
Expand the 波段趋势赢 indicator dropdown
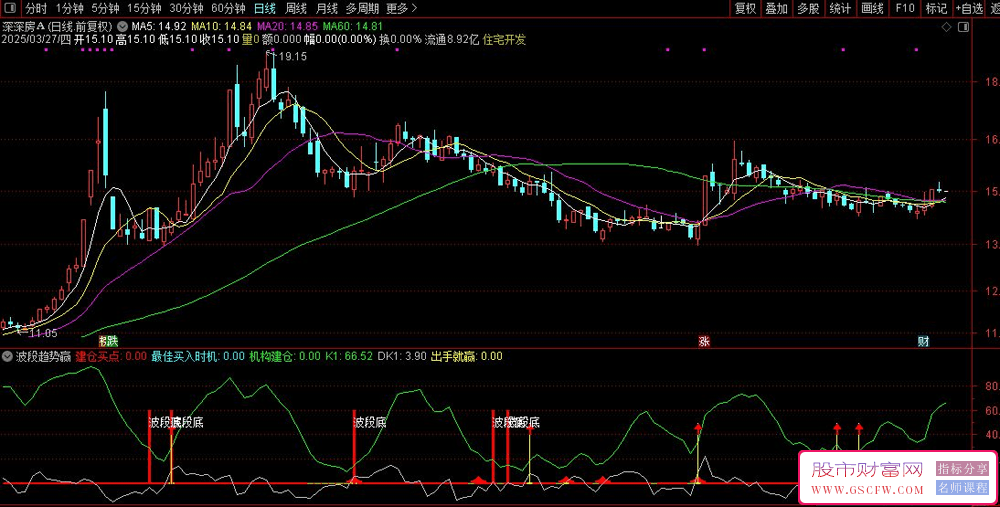(8, 356)
